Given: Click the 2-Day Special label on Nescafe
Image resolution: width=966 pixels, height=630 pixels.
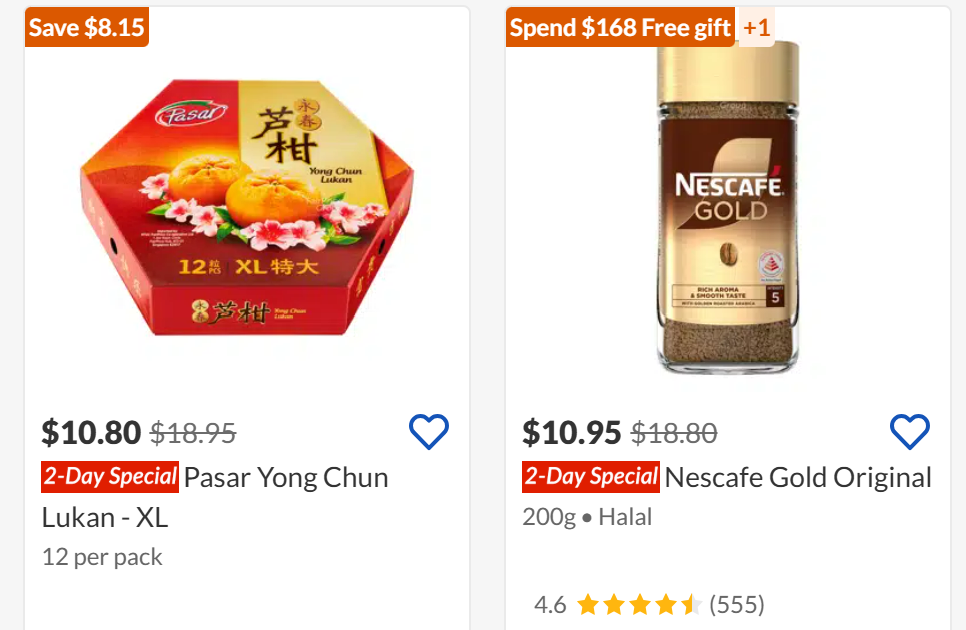Looking at the screenshot, I should tap(591, 477).
